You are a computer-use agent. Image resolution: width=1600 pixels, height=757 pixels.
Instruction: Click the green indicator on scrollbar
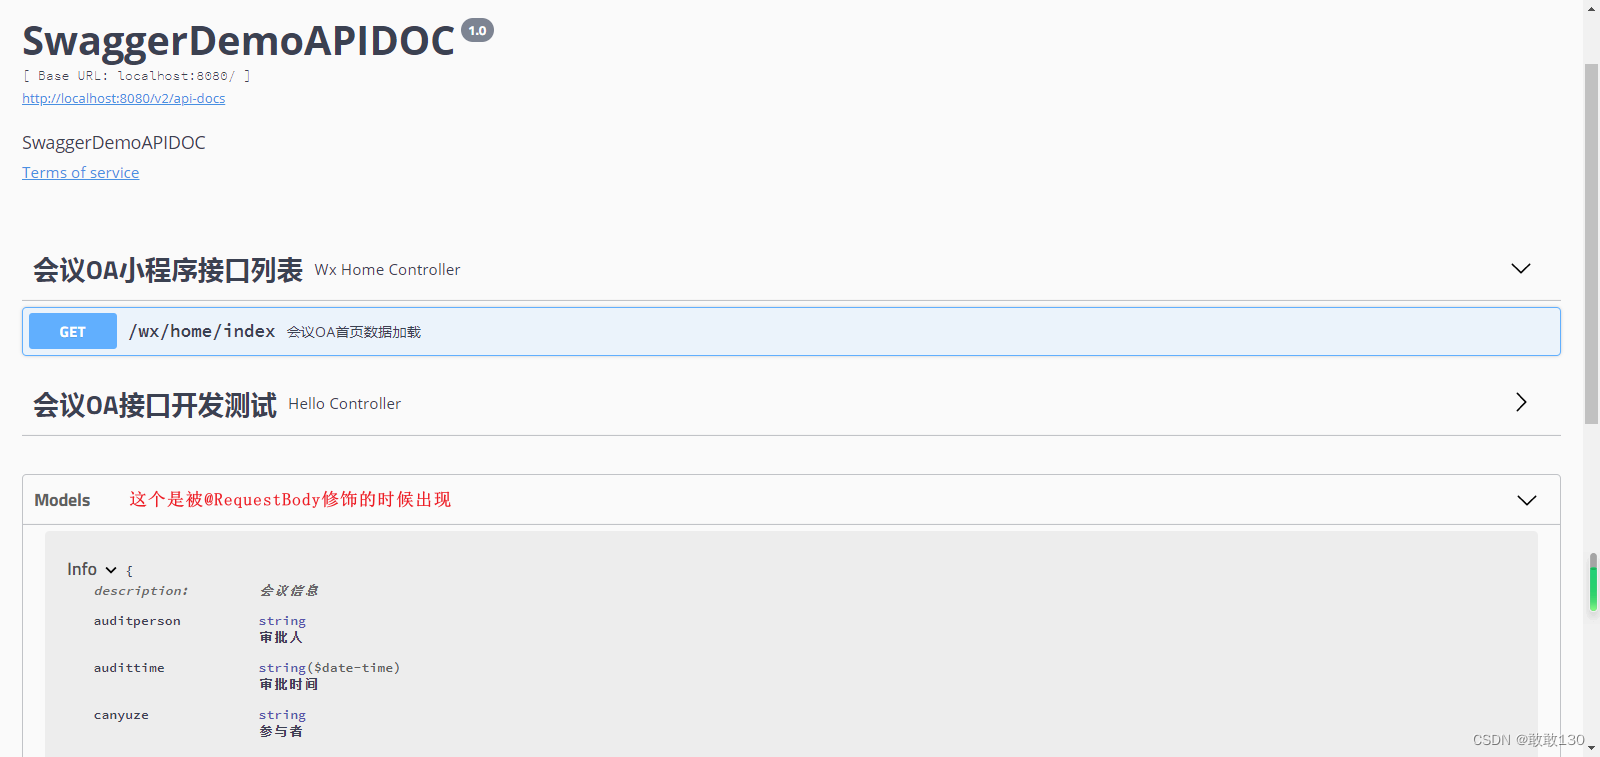click(x=1594, y=588)
